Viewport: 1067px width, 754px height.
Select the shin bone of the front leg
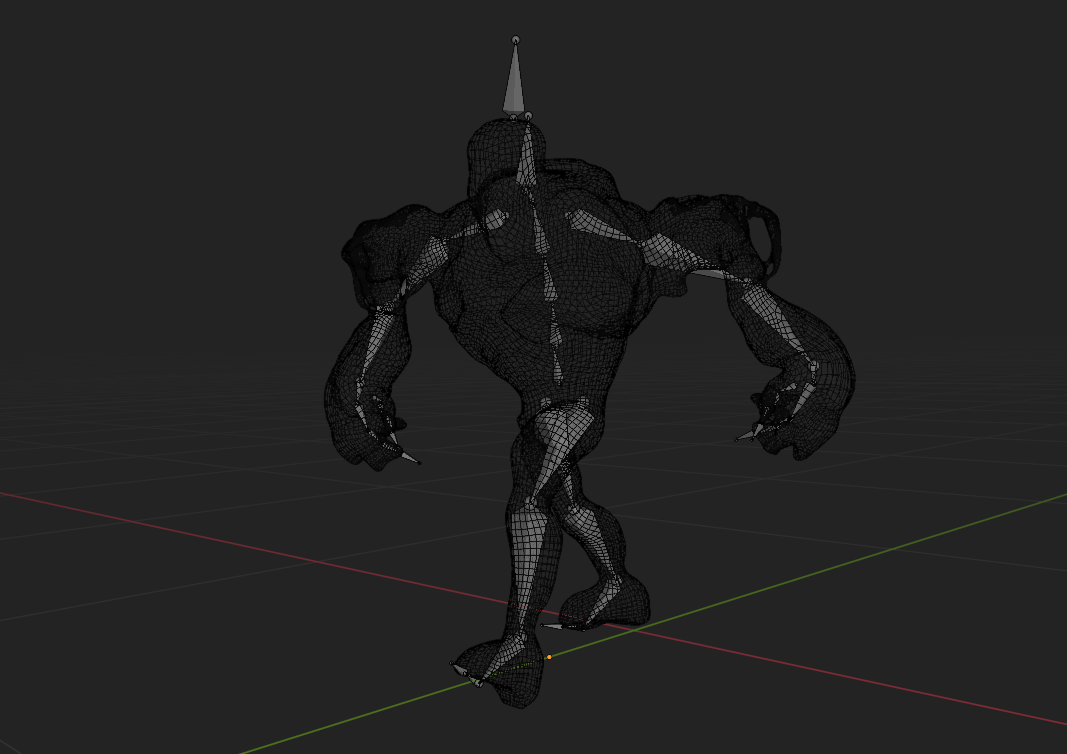pos(527,570)
